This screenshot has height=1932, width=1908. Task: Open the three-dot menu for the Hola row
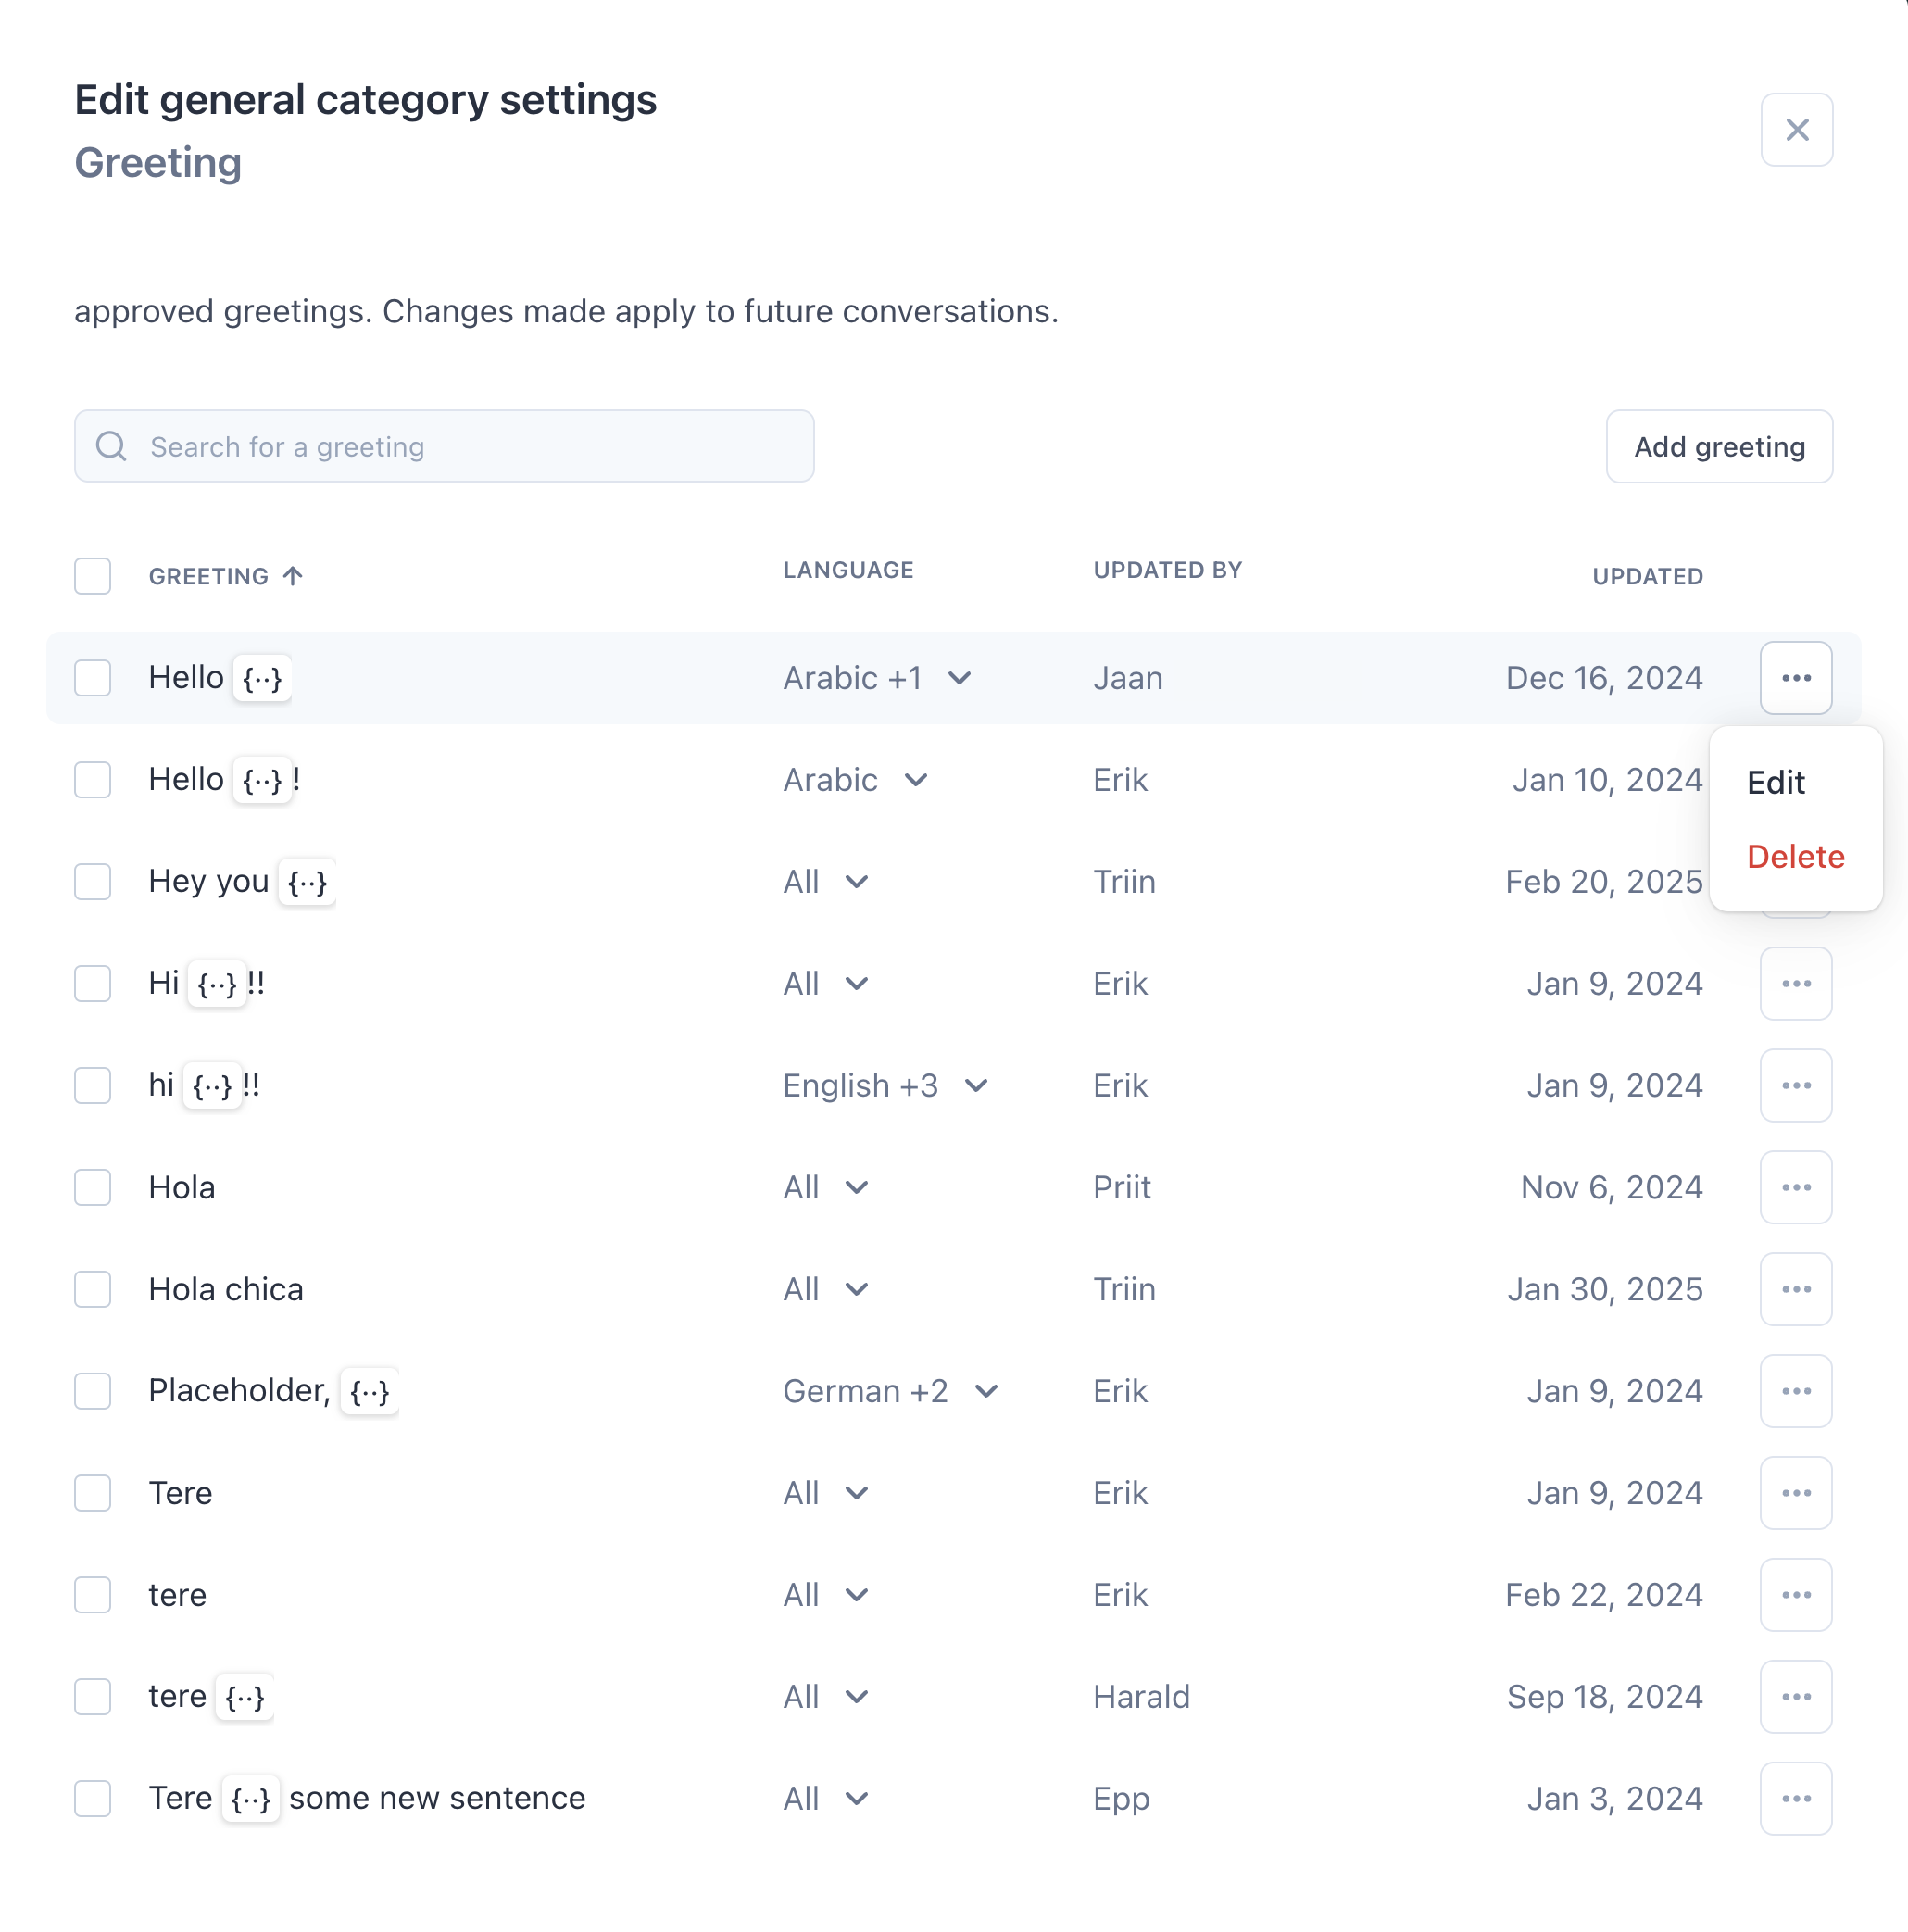pos(1796,1187)
